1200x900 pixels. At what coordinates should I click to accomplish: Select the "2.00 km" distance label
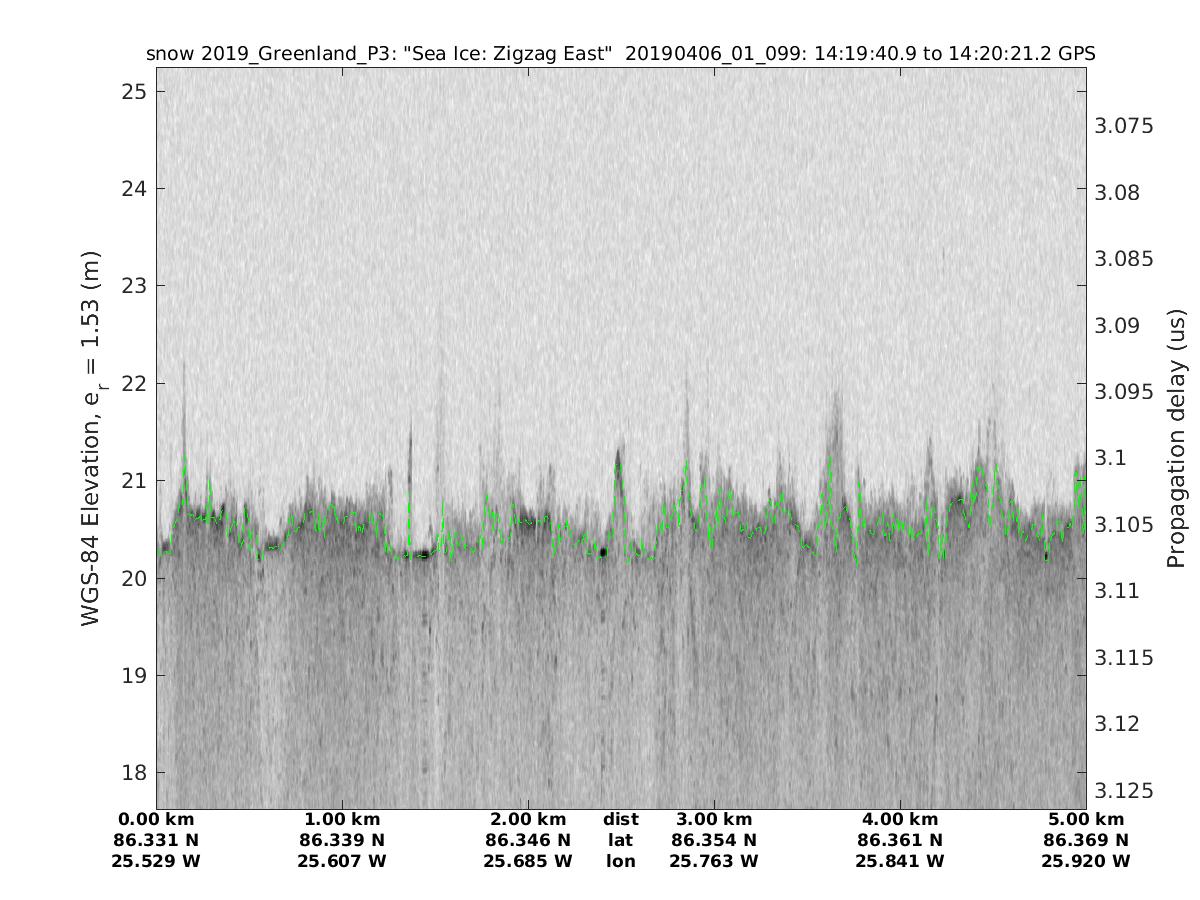point(528,819)
